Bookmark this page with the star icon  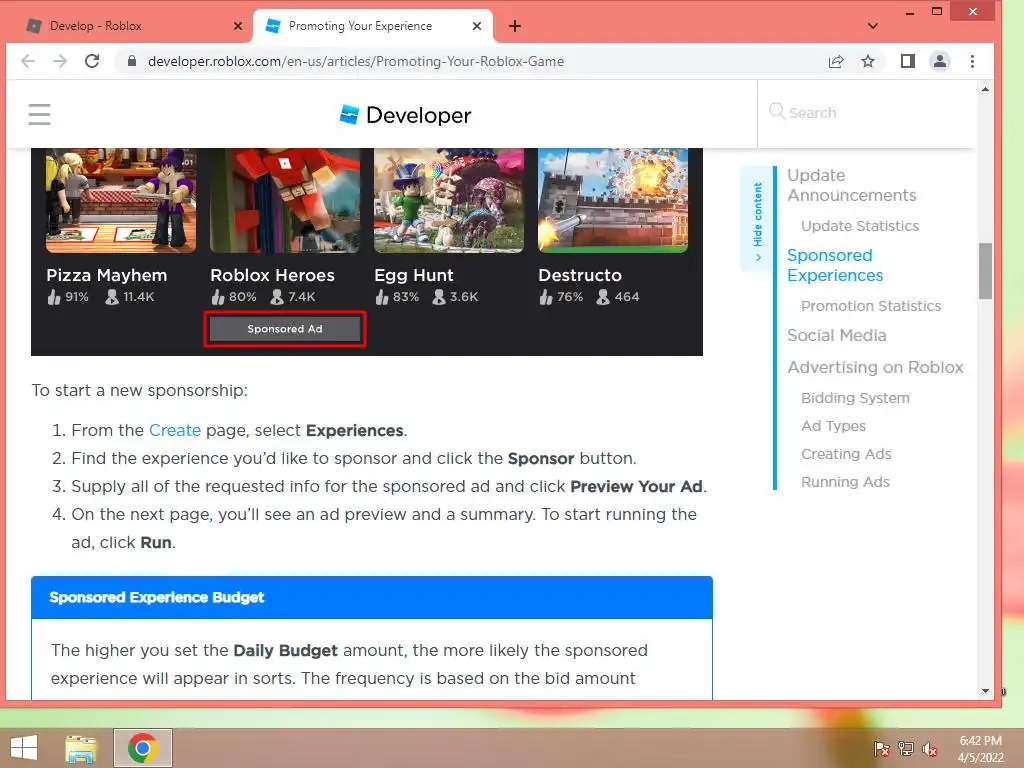click(868, 61)
